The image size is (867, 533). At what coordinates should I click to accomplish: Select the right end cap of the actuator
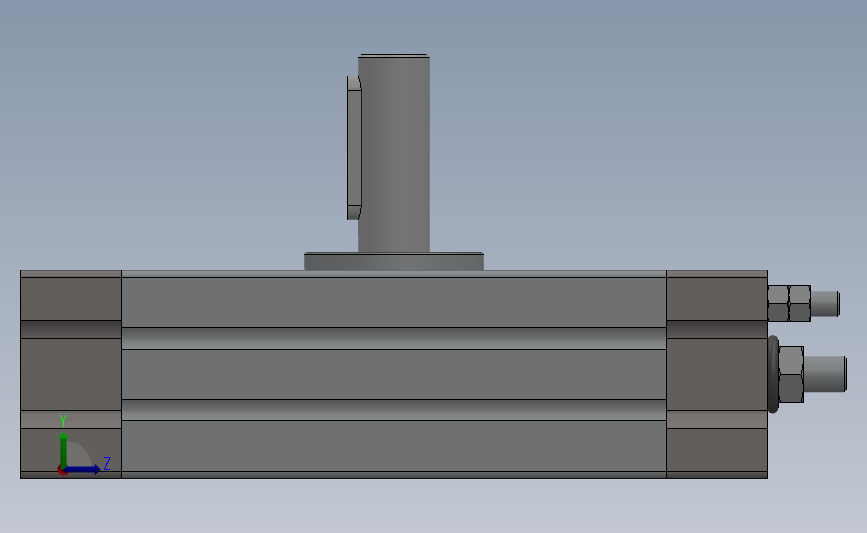click(x=717, y=374)
